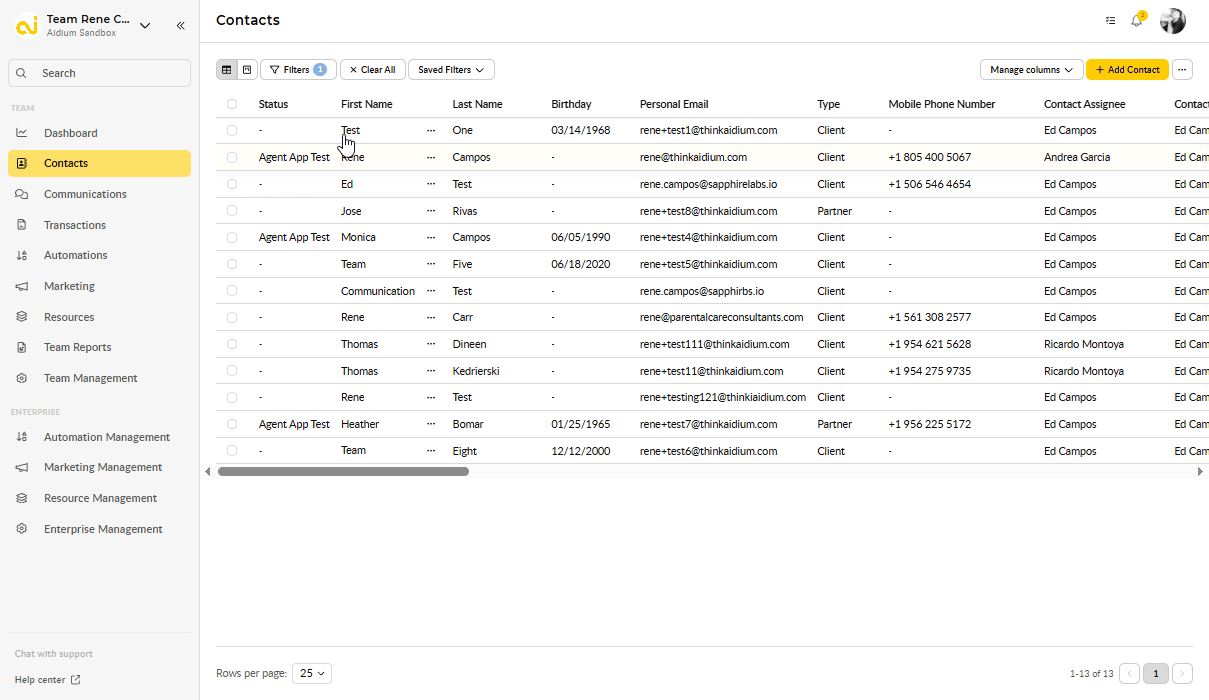The image size is (1209, 700).
Task: Select the checkbox for Monica Campos row
Action: click(x=232, y=238)
